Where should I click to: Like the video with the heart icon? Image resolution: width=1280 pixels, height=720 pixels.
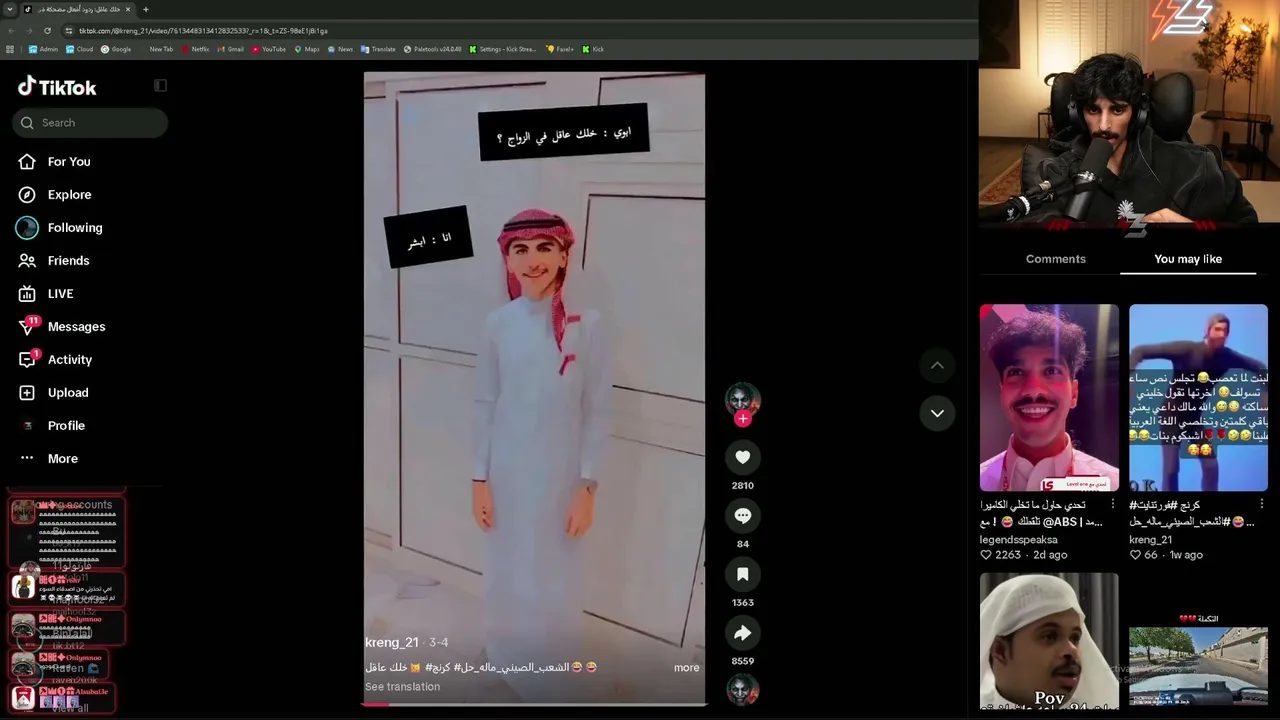[x=742, y=457]
